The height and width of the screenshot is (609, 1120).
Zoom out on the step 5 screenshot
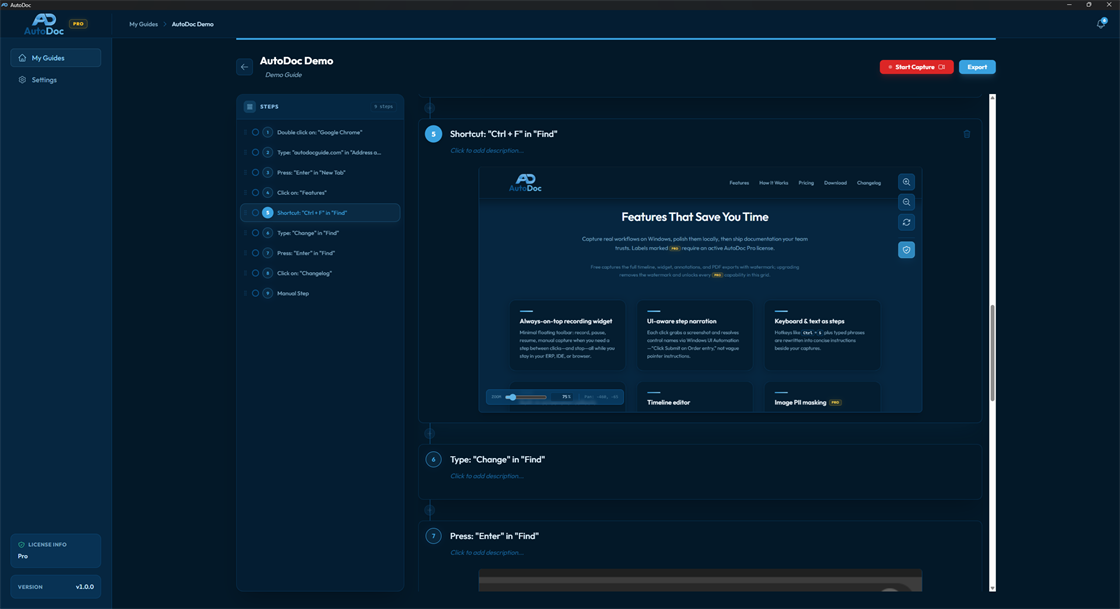click(906, 202)
